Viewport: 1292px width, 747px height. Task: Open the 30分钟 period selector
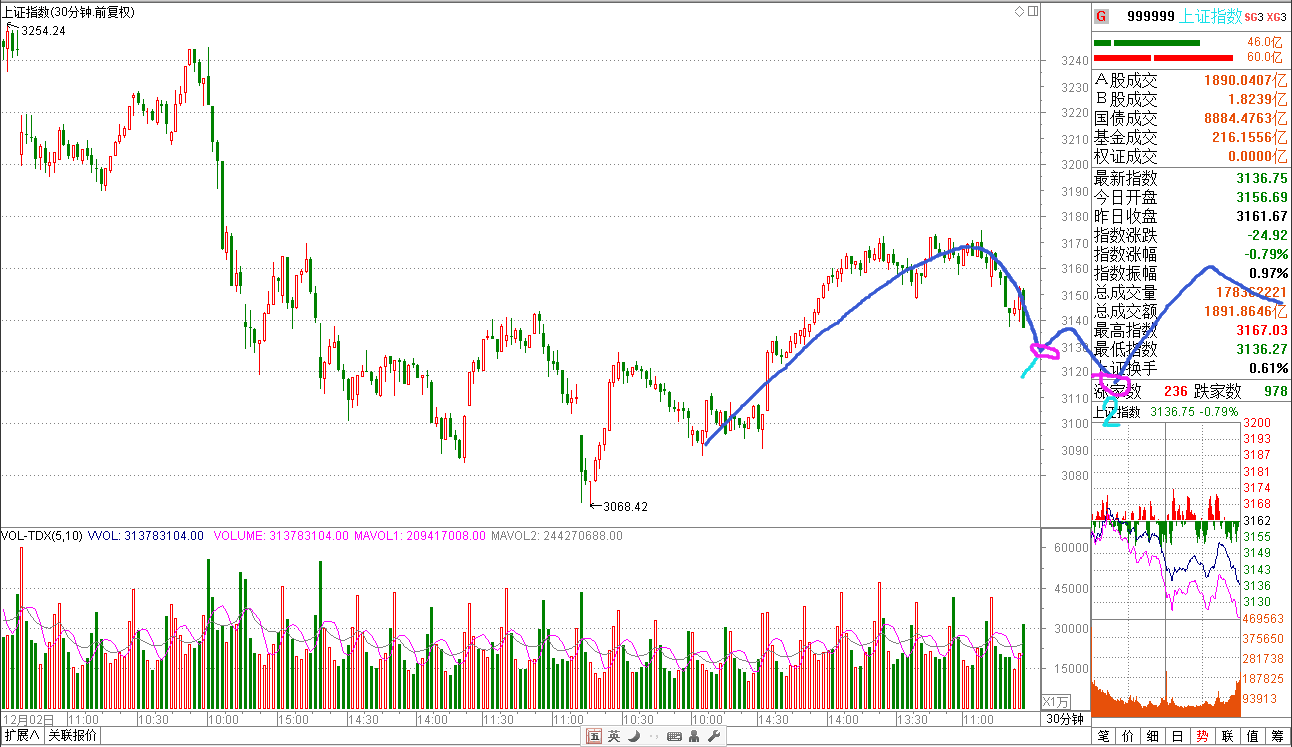point(1064,719)
